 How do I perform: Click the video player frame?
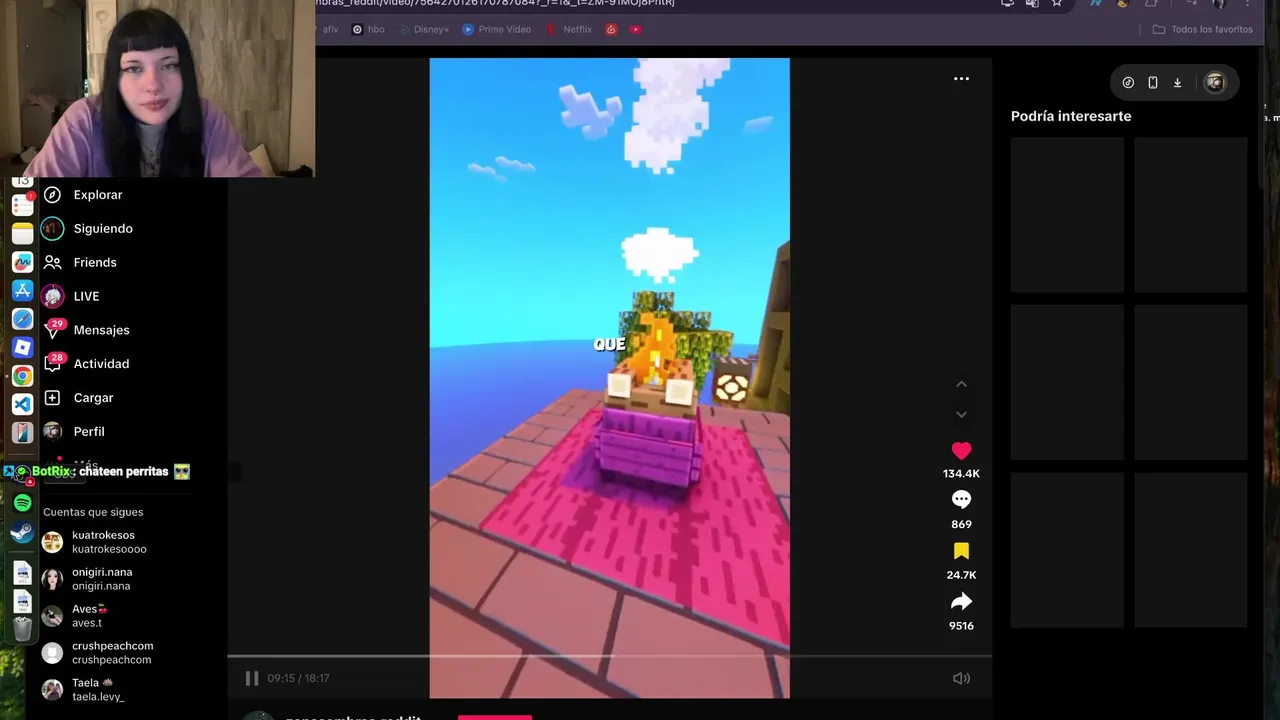click(x=609, y=377)
